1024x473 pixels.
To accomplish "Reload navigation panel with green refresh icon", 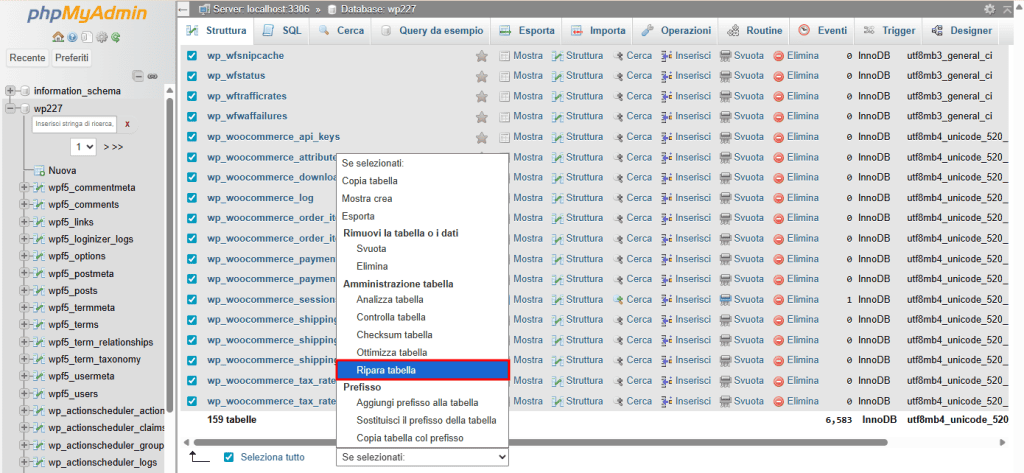I will (116, 37).
